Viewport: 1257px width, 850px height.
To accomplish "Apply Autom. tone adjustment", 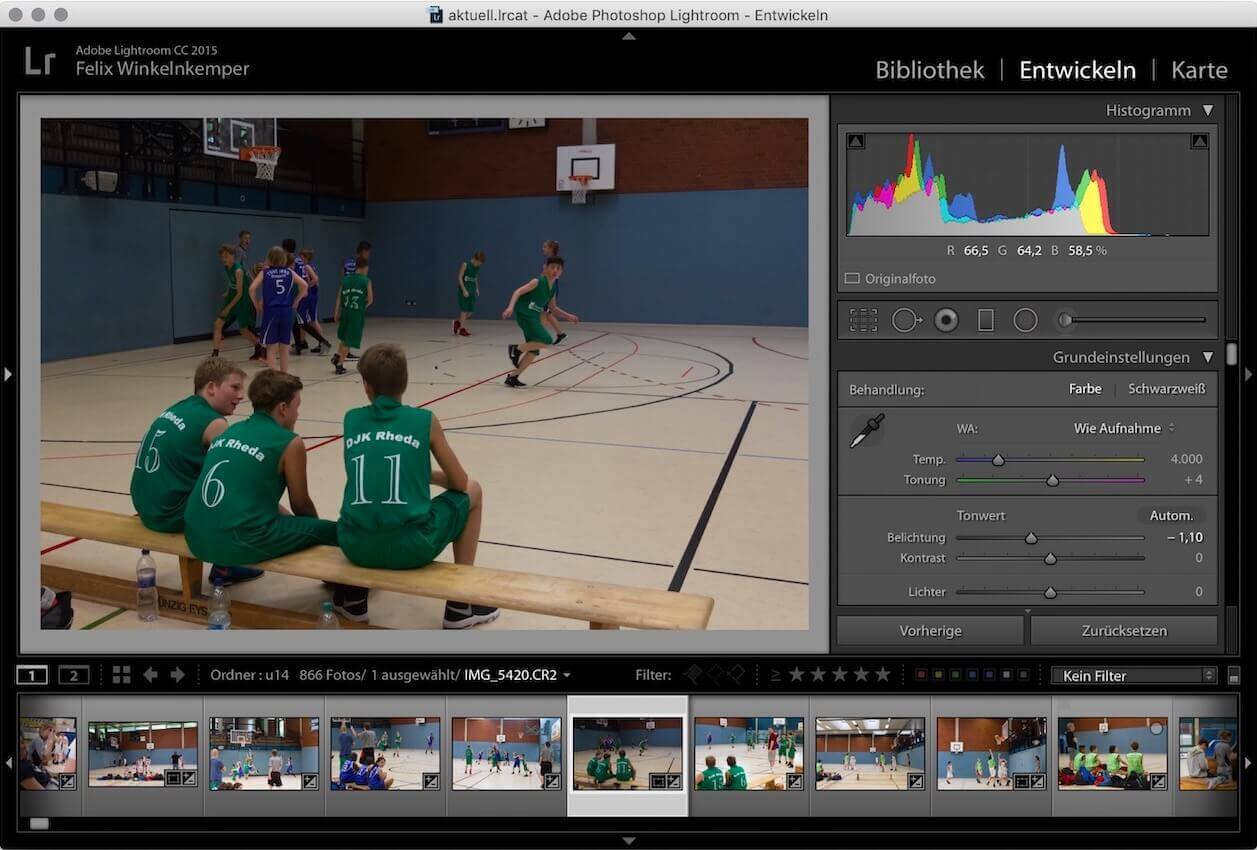I will tap(1170, 515).
